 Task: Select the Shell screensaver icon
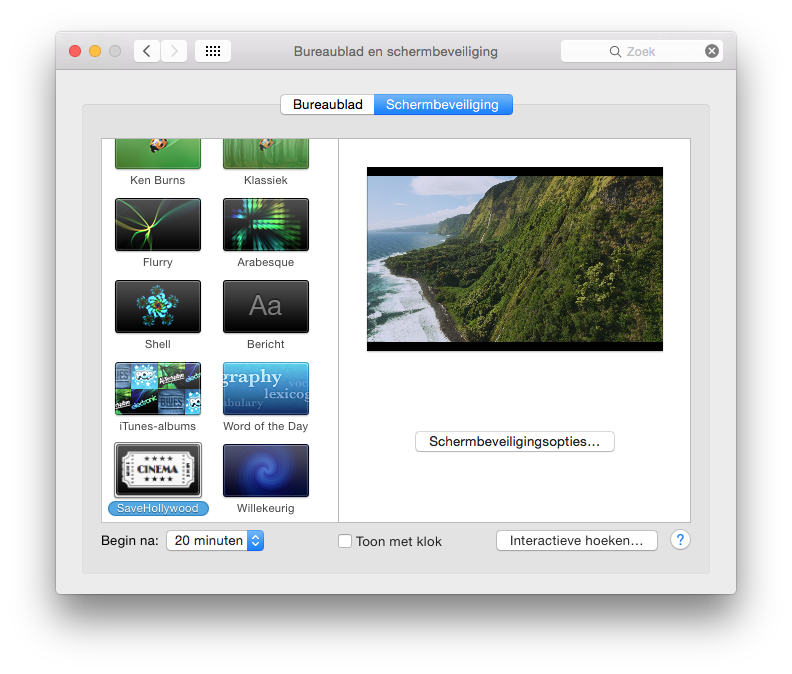pyautogui.click(x=158, y=306)
